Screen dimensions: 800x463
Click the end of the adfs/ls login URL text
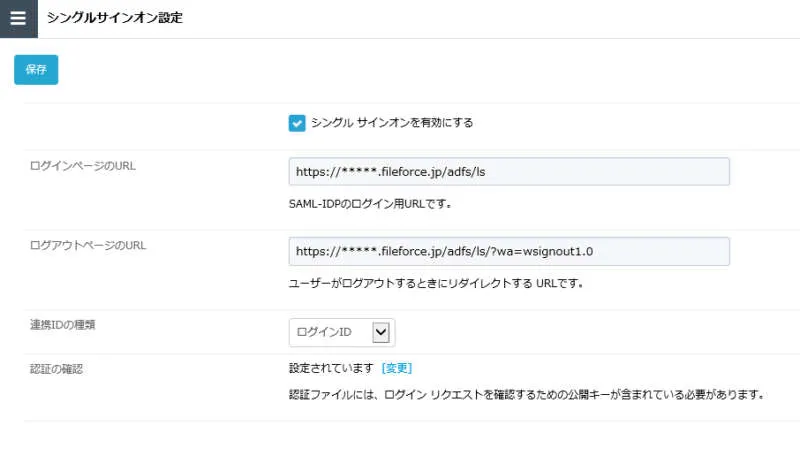pos(484,172)
